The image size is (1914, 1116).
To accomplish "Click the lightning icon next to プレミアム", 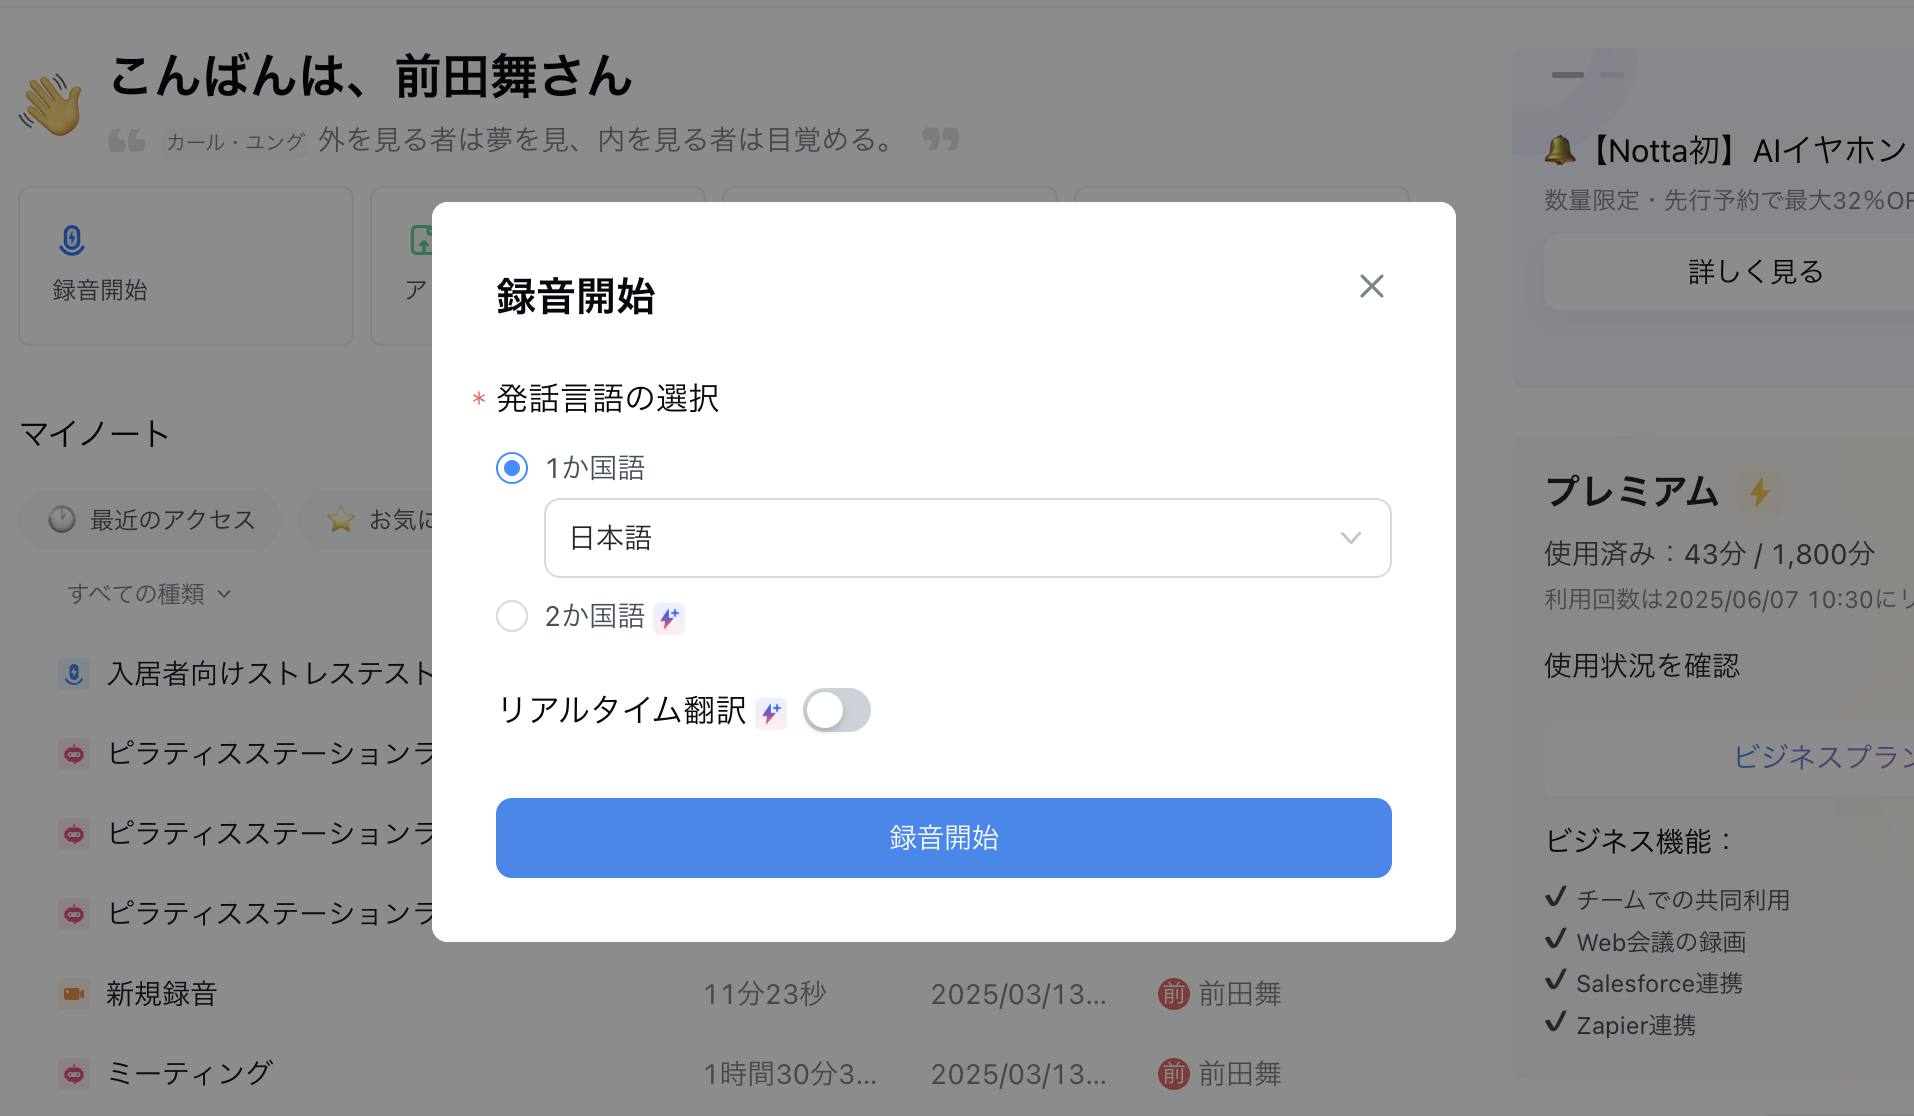I will [x=1759, y=492].
